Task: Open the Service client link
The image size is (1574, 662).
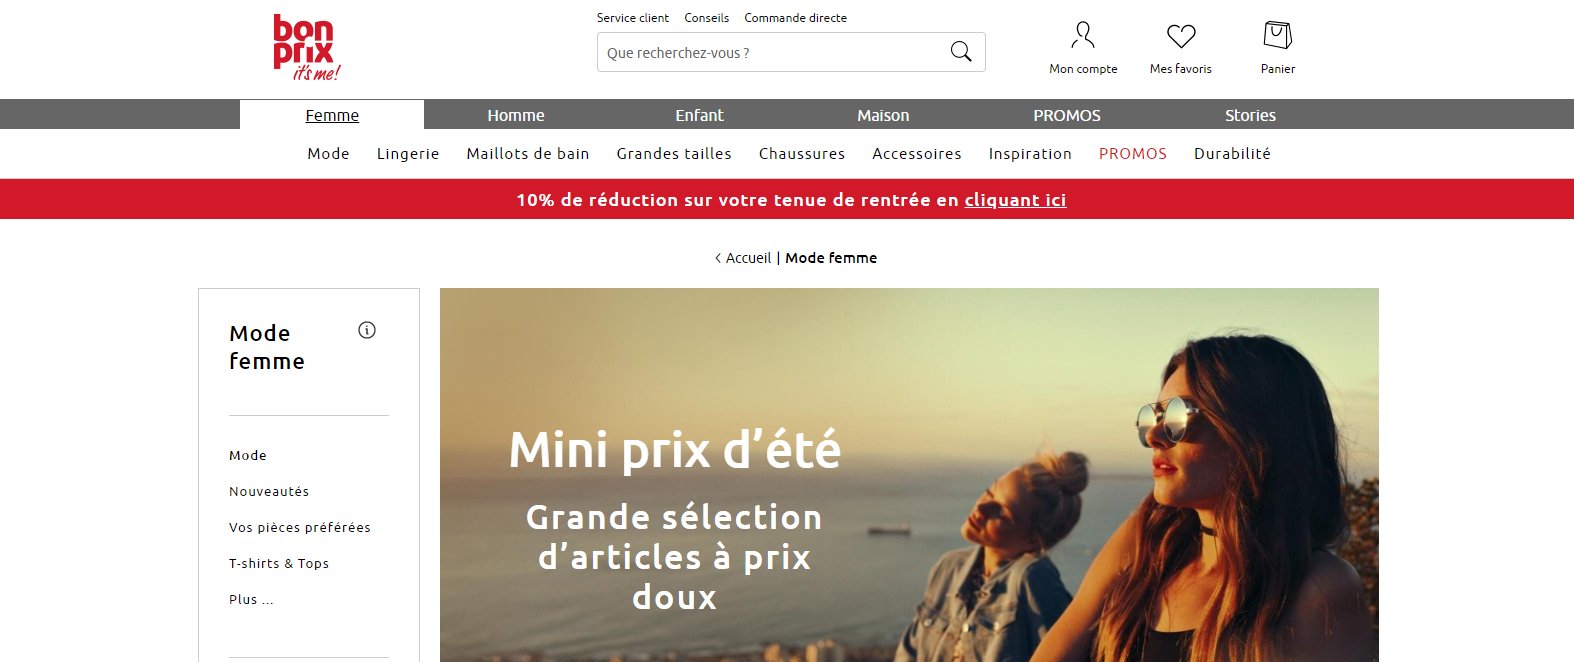Action: pyautogui.click(x=633, y=18)
